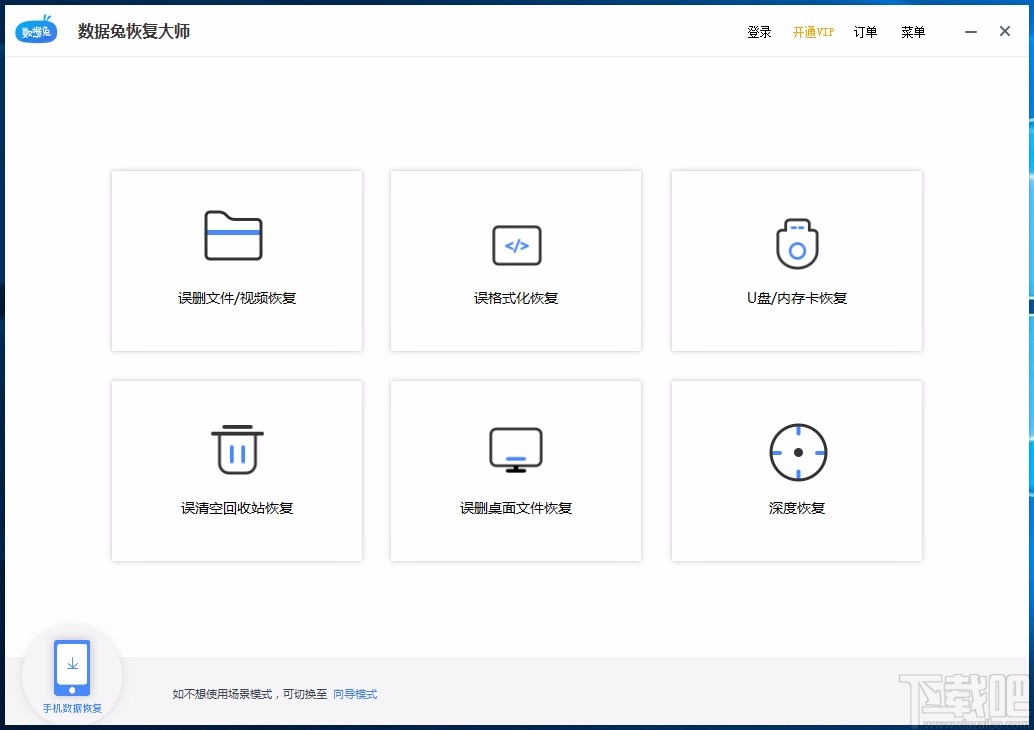Choose 误删桌面文件恢复 scenario
1034x730 pixels.
coord(515,470)
